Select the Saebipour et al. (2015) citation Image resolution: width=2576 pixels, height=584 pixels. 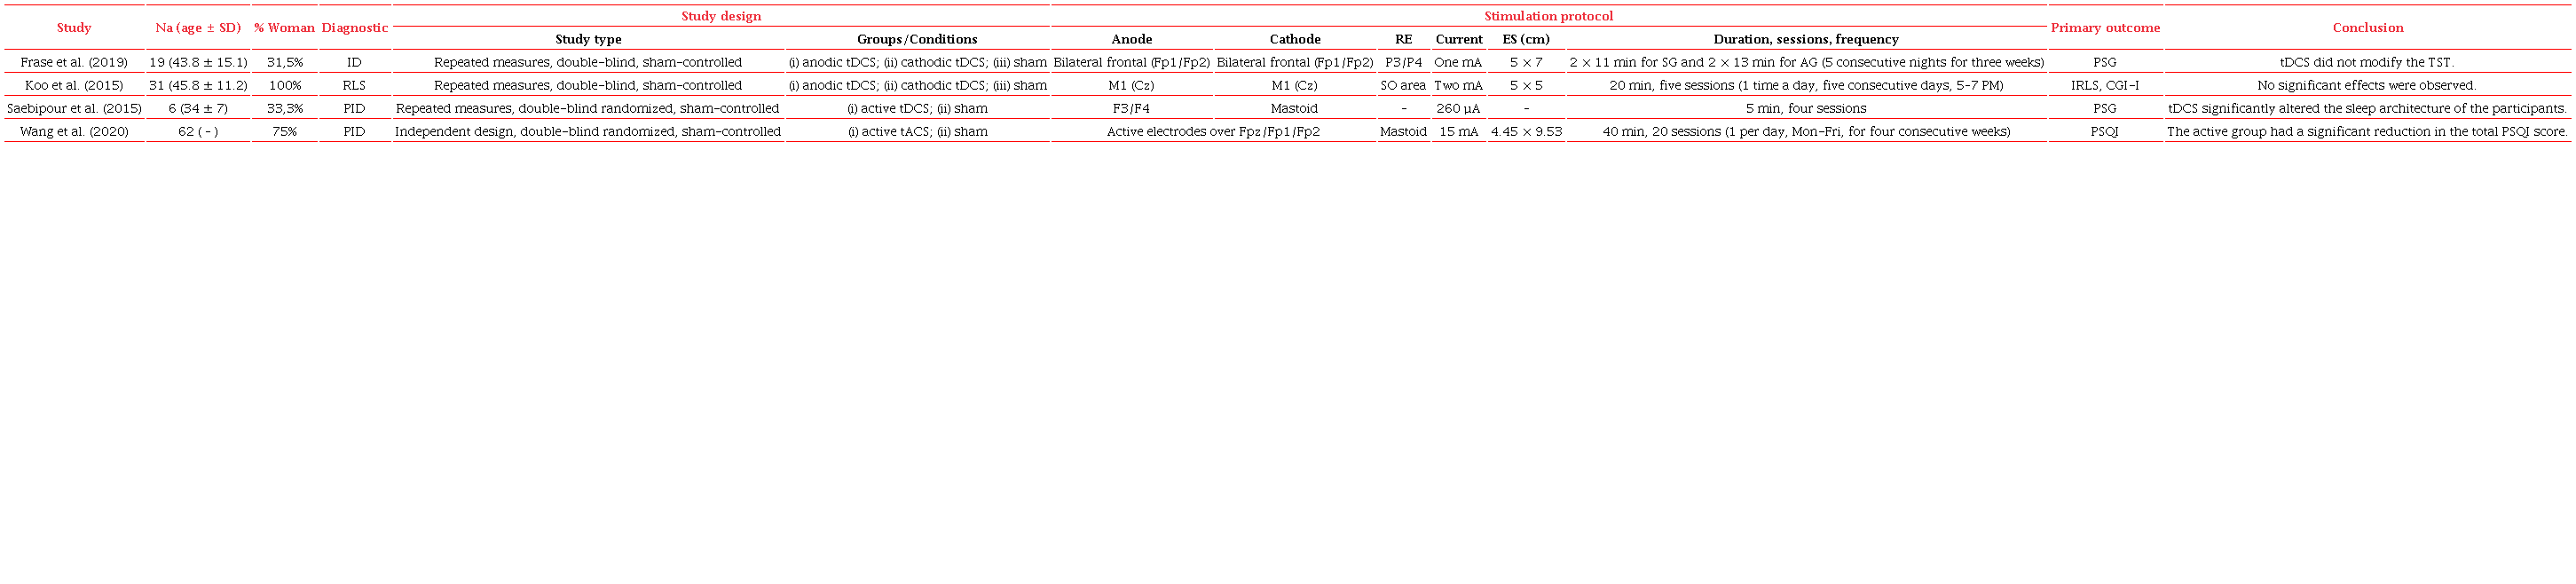74,108
